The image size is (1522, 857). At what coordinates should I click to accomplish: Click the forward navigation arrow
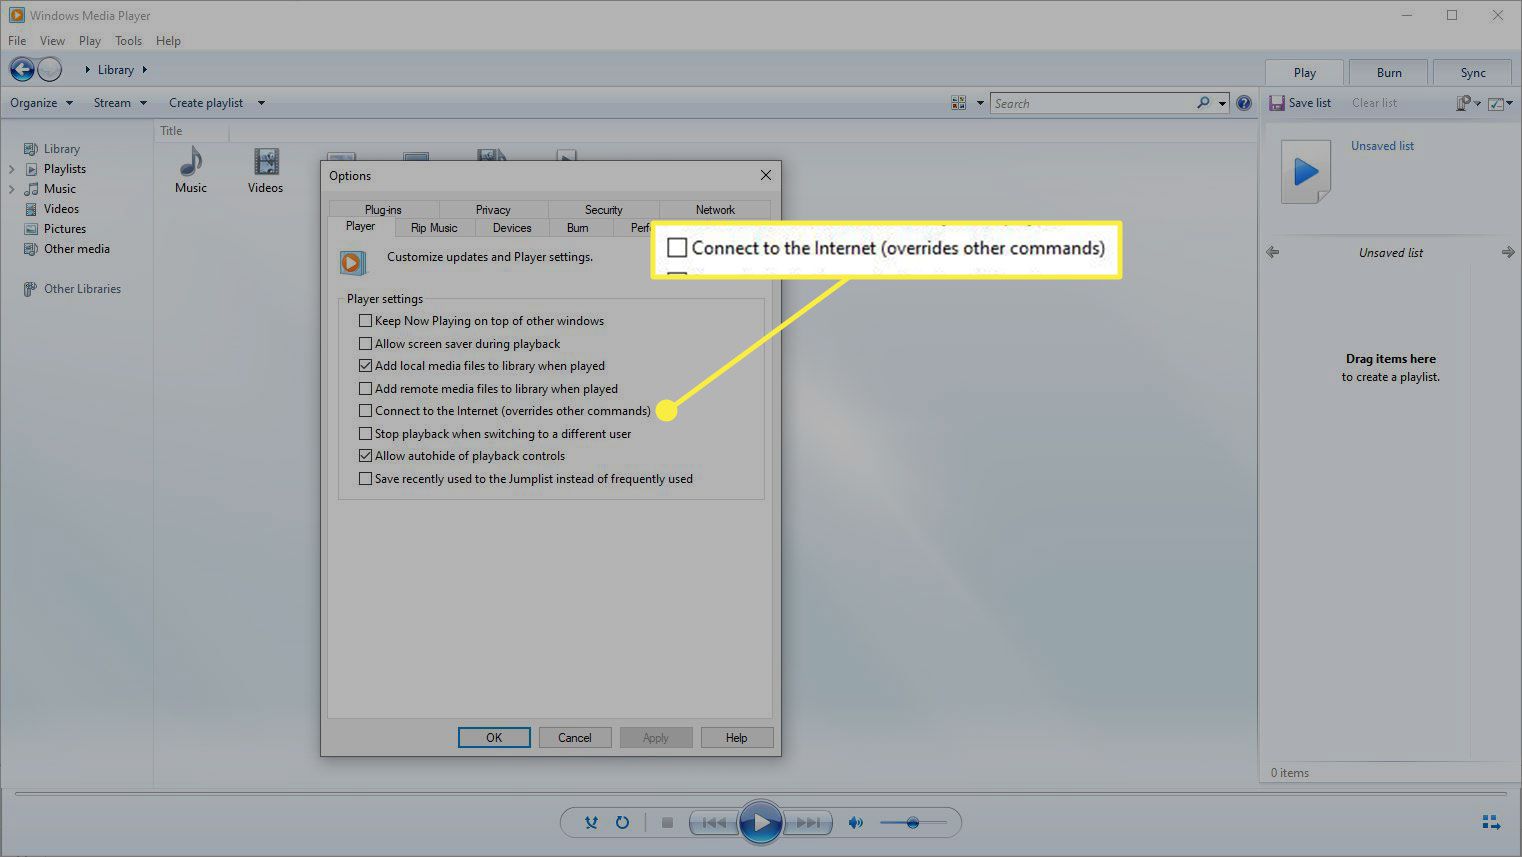[x=49, y=69]
